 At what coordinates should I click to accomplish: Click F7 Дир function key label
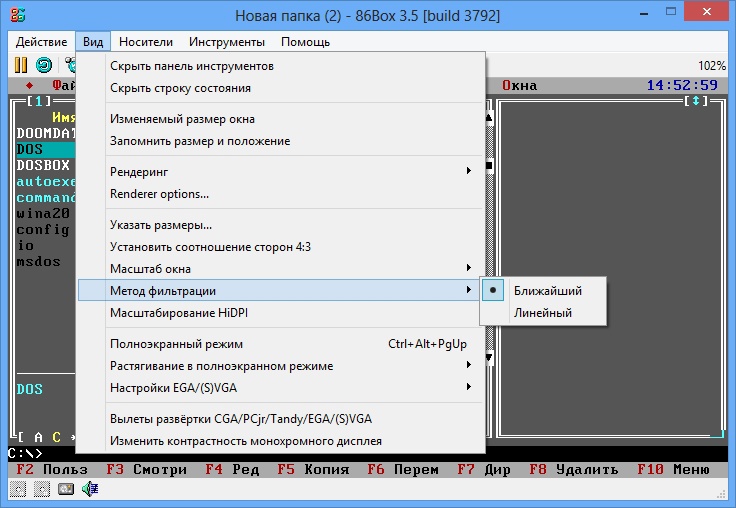click(484, 470)
